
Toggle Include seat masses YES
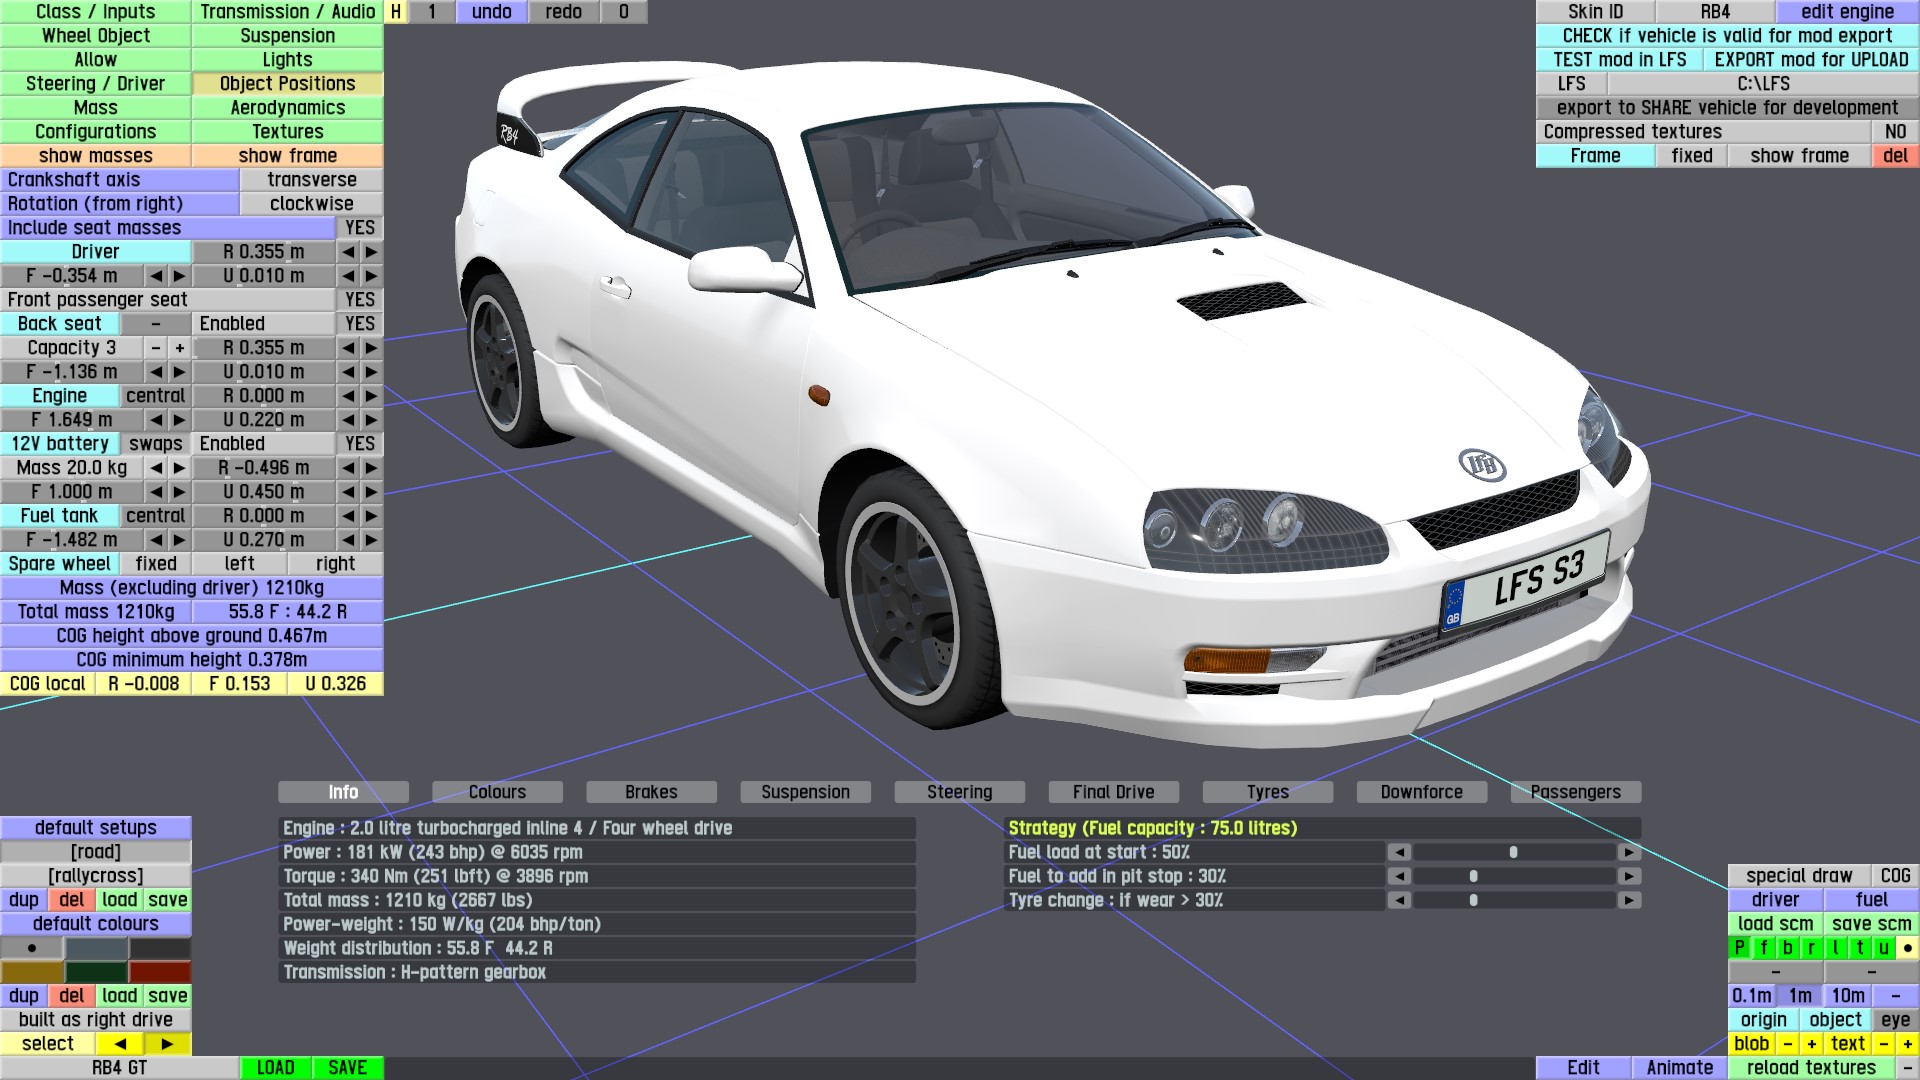coord(359,228)
